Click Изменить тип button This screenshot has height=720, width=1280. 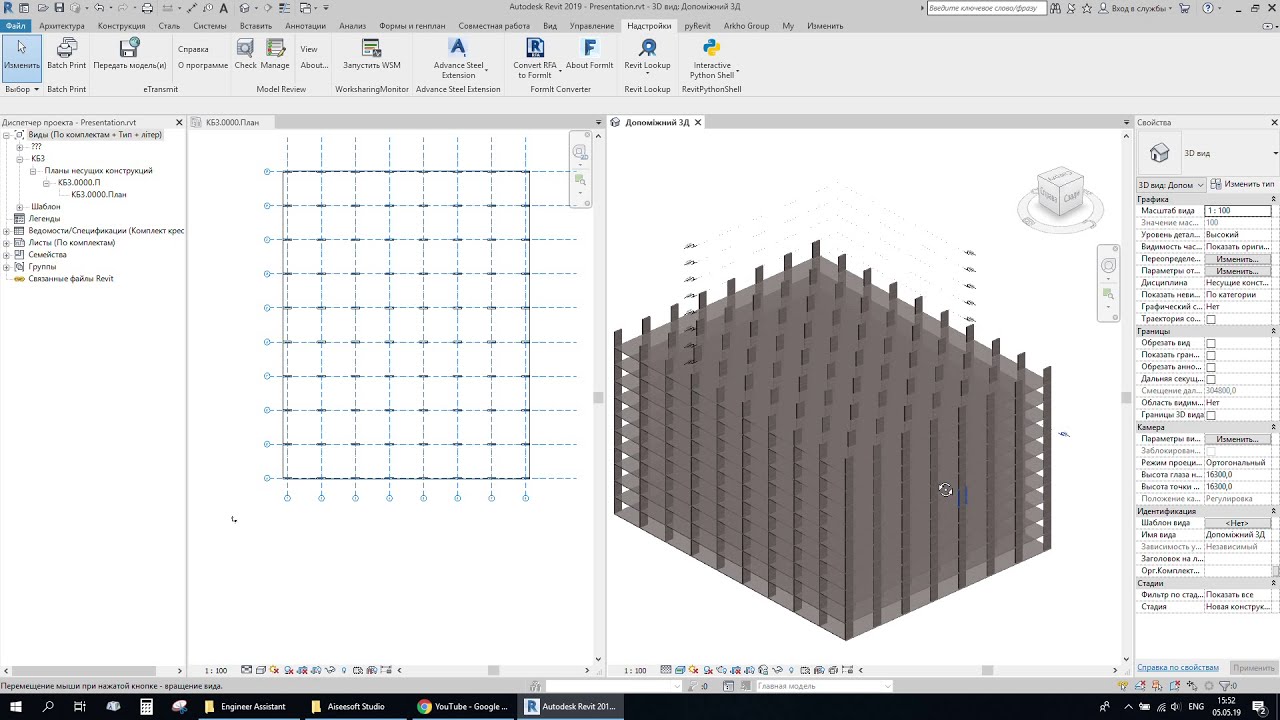tap(1242, 185)
